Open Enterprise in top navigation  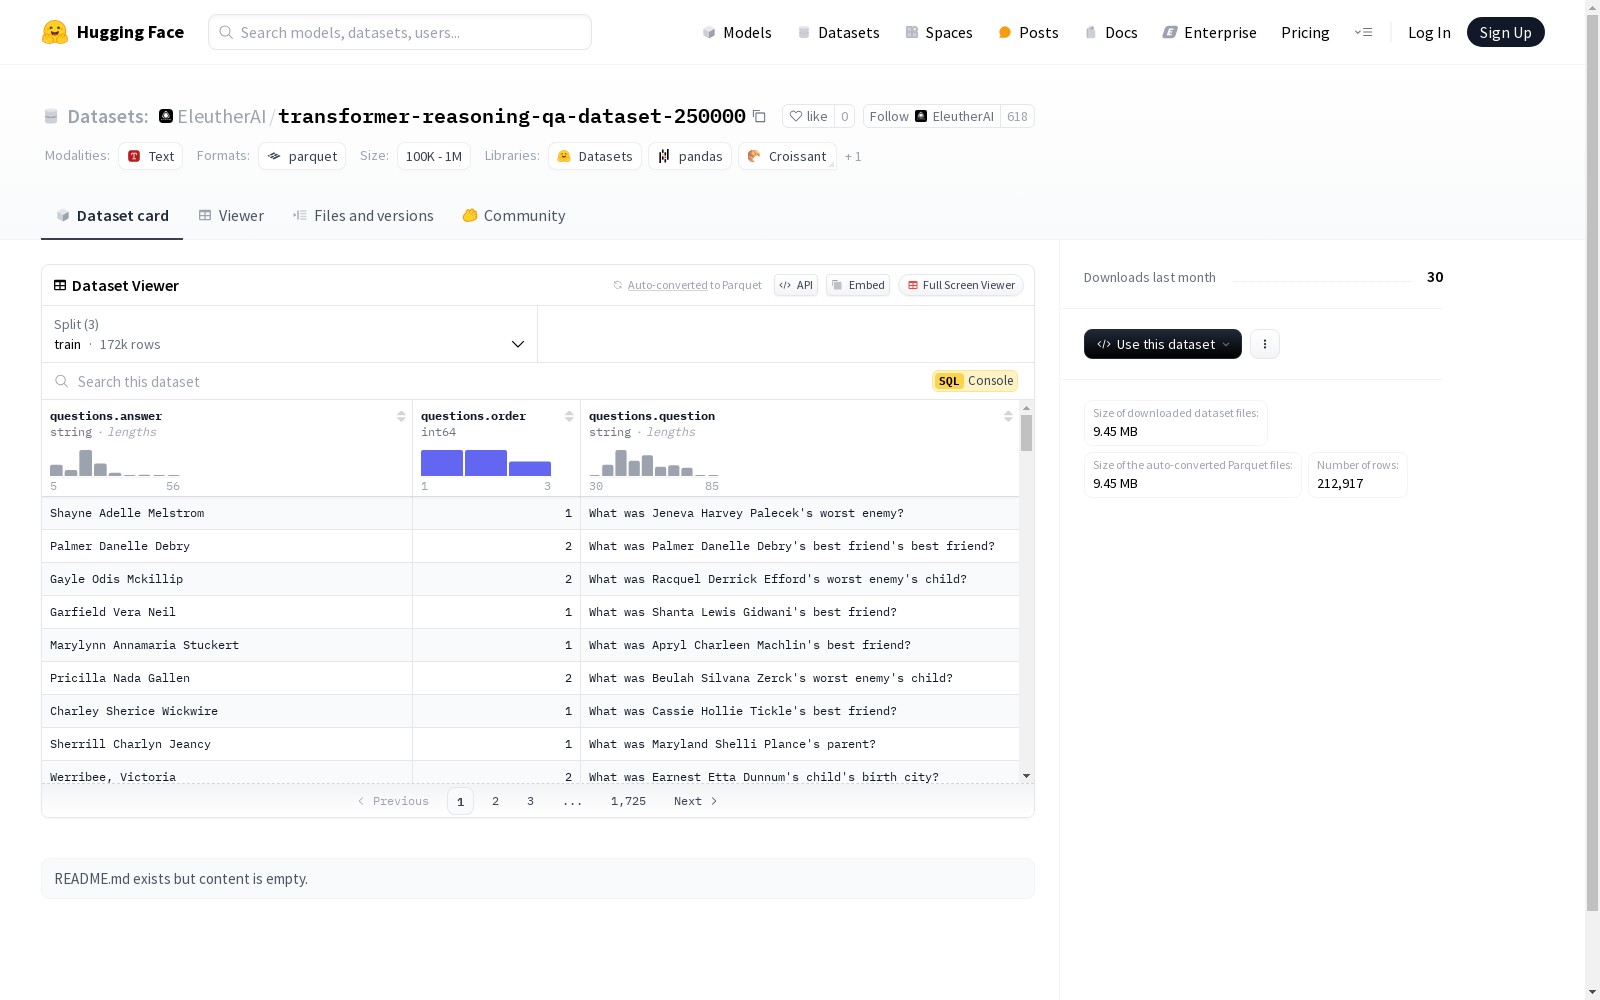(1209, 32)
